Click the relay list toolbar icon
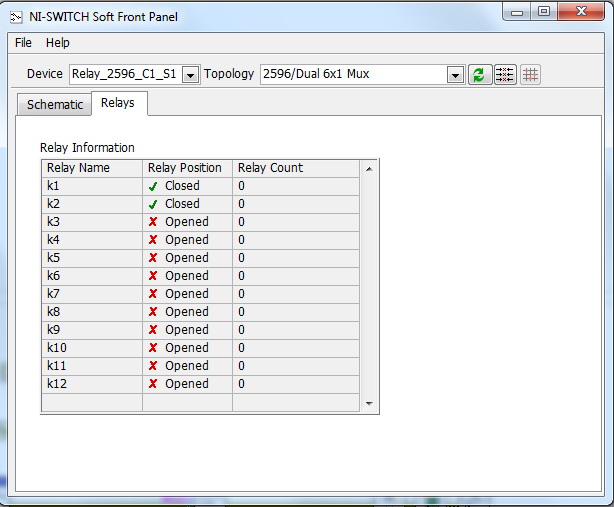 point(505,74)
